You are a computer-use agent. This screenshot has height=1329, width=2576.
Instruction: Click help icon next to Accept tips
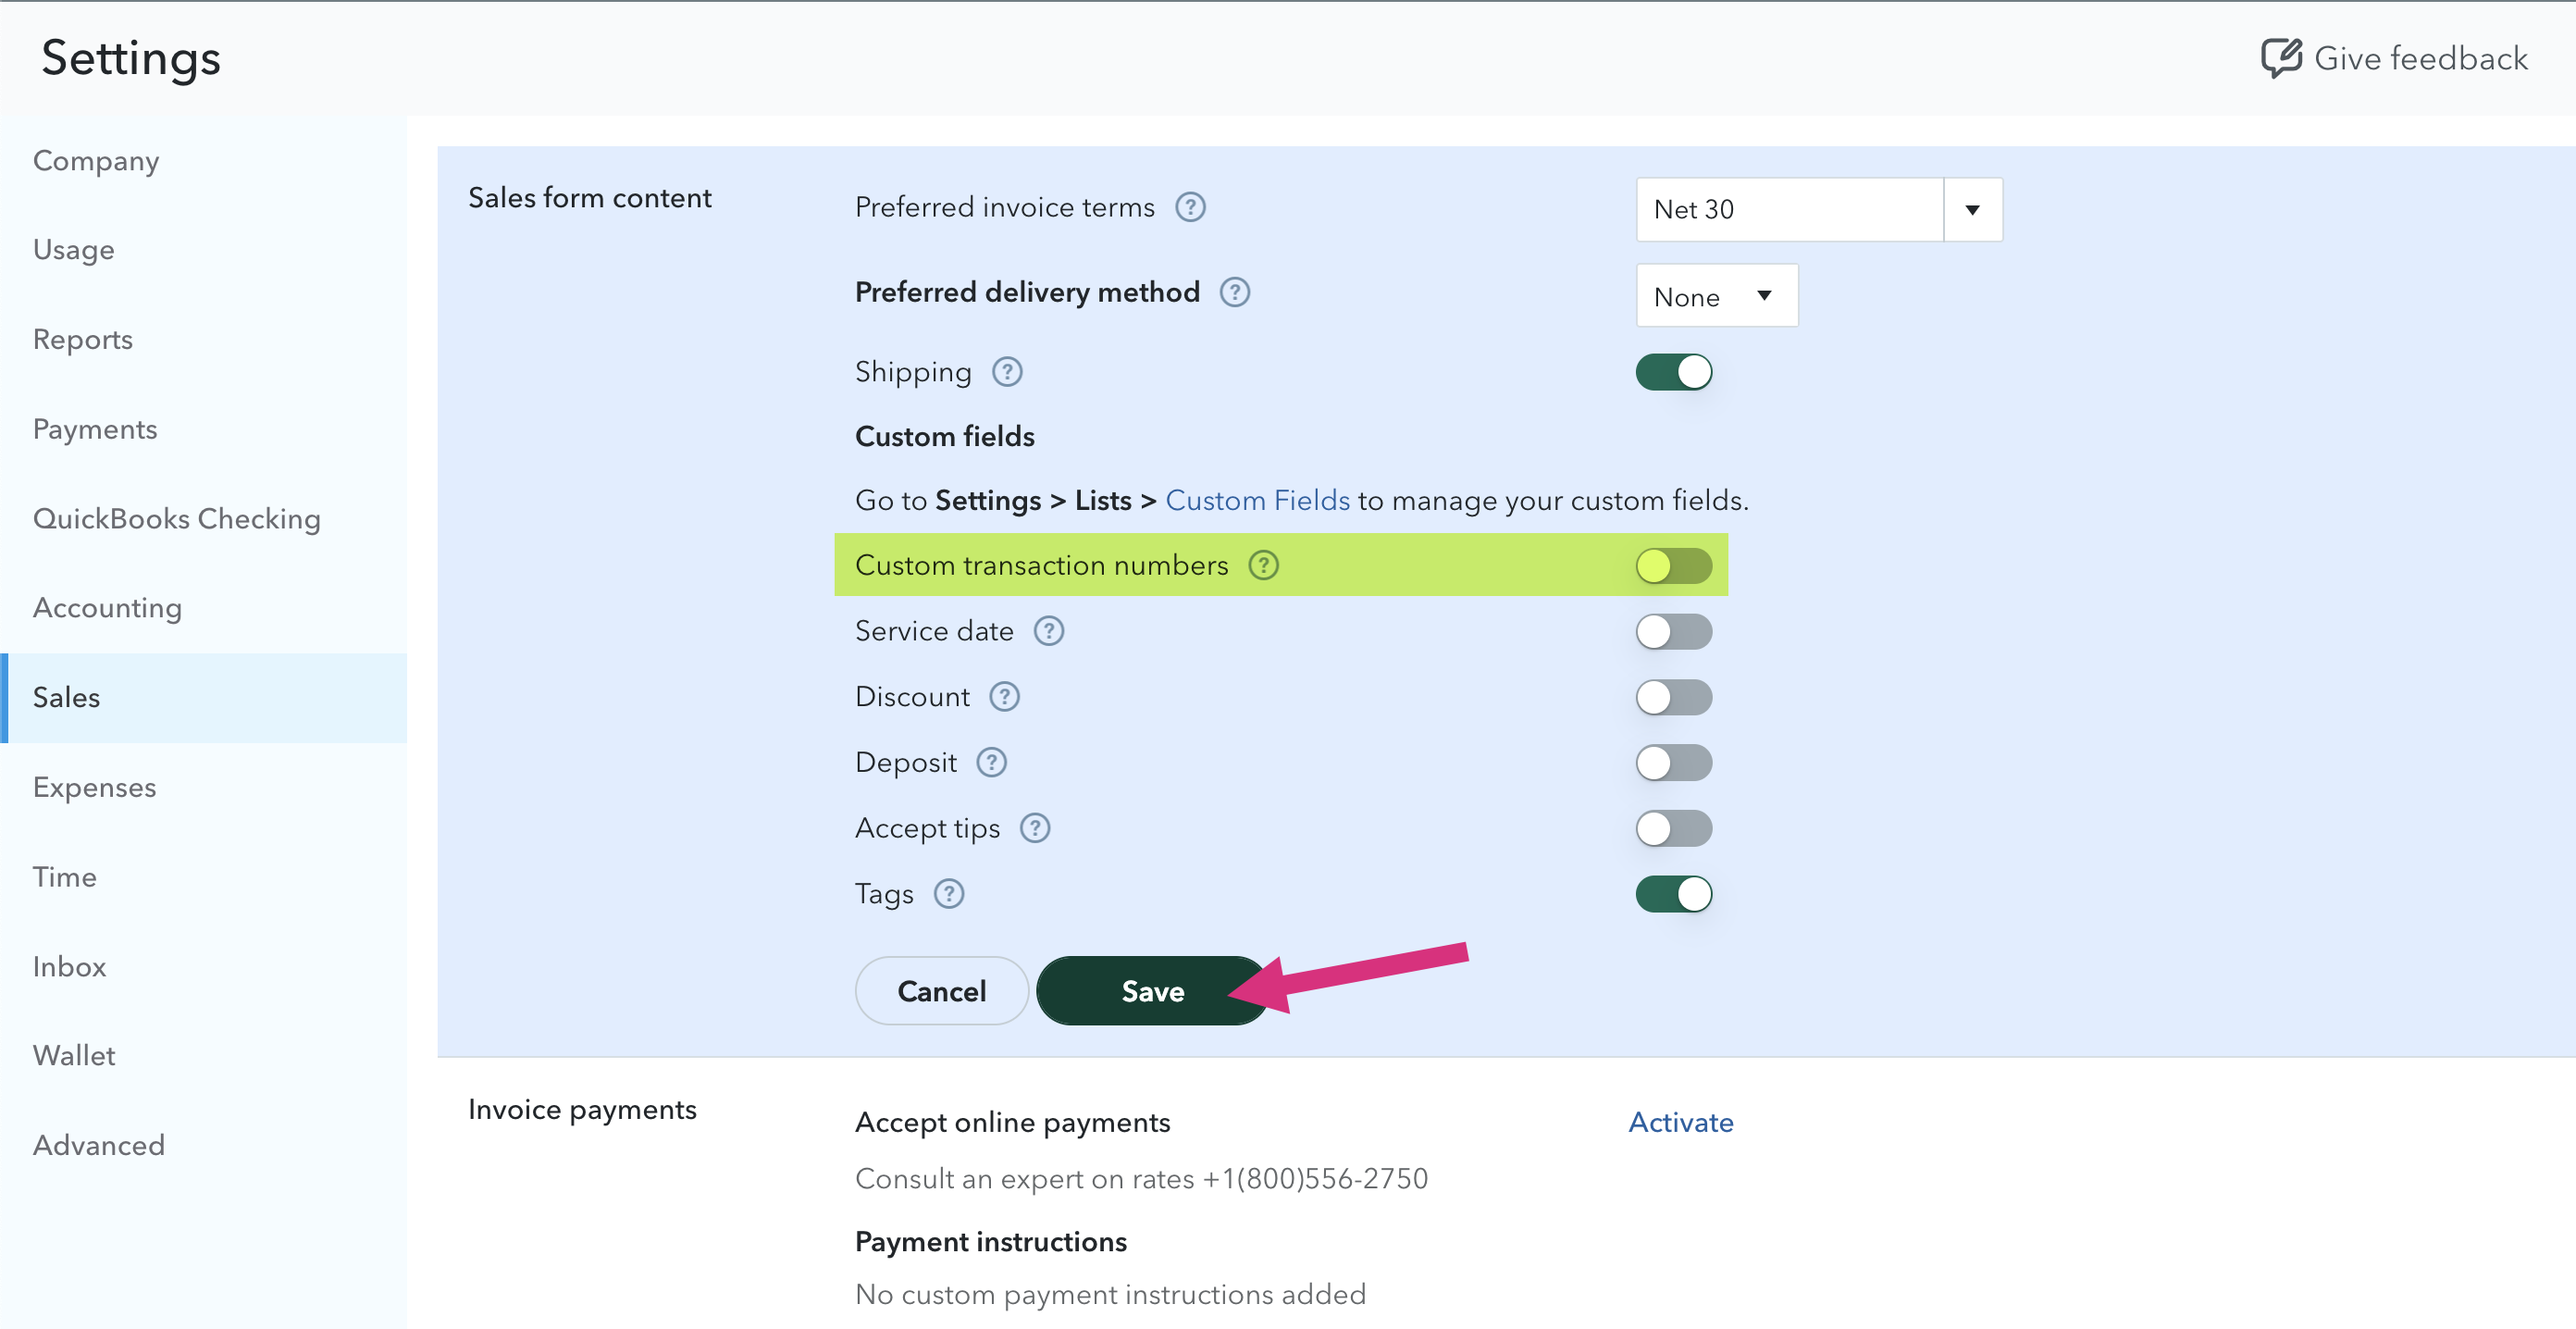click(x=1035, y=828)
